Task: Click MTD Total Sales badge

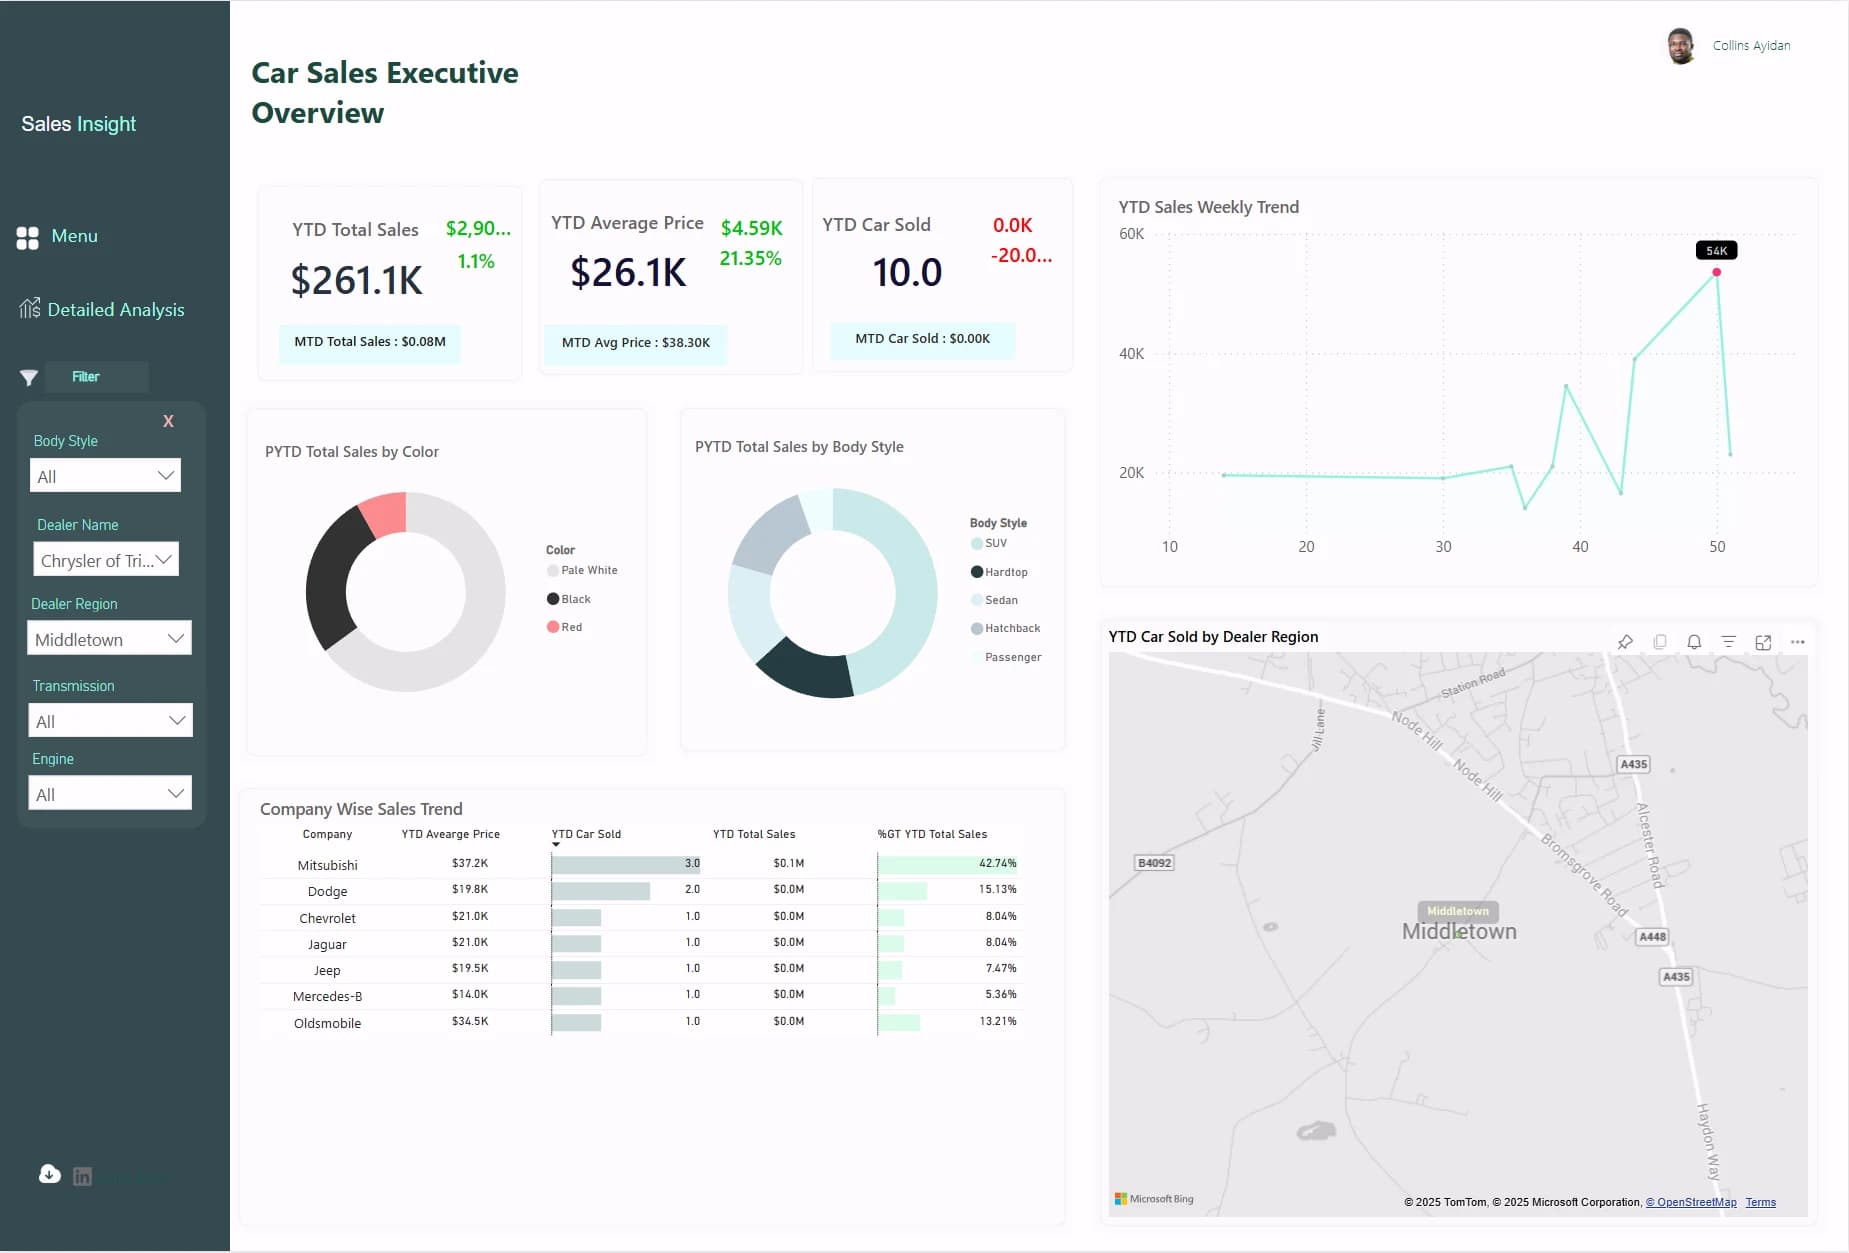Action: 370,342
